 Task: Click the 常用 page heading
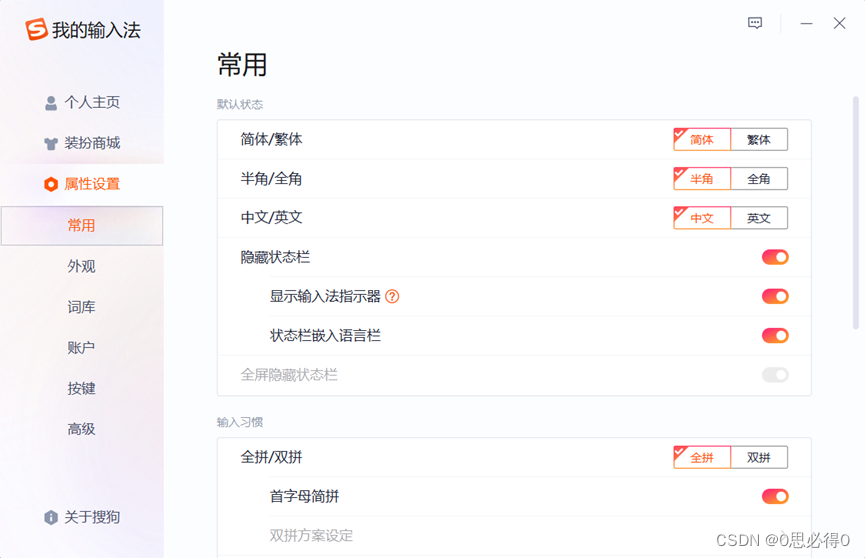pyautogui.click(x=242, y=65)
